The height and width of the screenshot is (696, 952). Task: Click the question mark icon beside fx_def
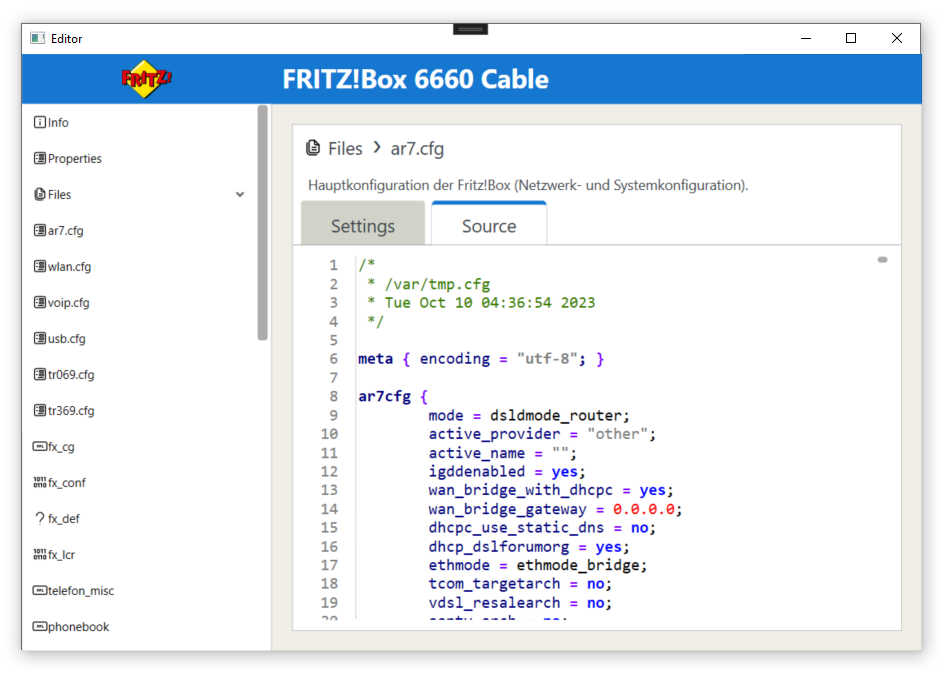tap(40, 518)
